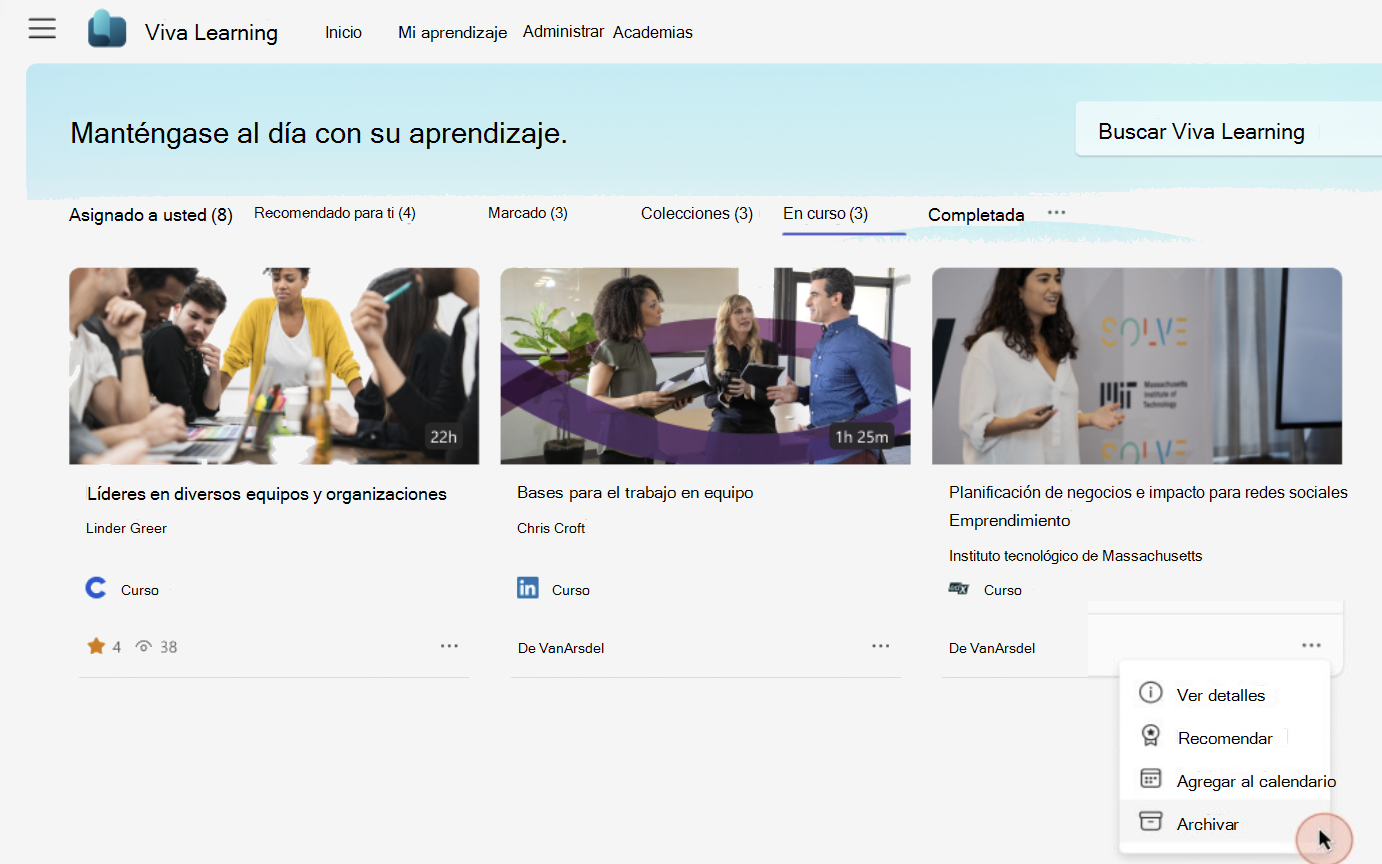Screen dimensions: 1382x864
Task: Open course title Bases para el trabajo en equipo
Action: pyautogui.click(x=635, y=492)
